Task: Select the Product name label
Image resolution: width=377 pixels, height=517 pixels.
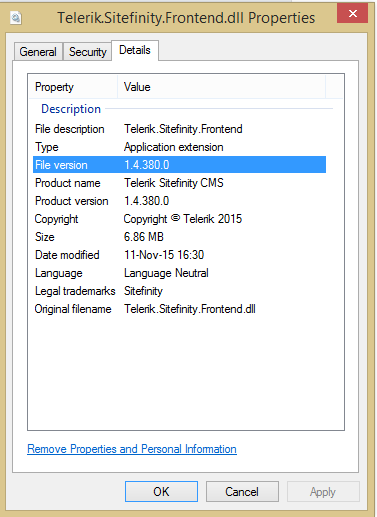Action: (68, 183)
